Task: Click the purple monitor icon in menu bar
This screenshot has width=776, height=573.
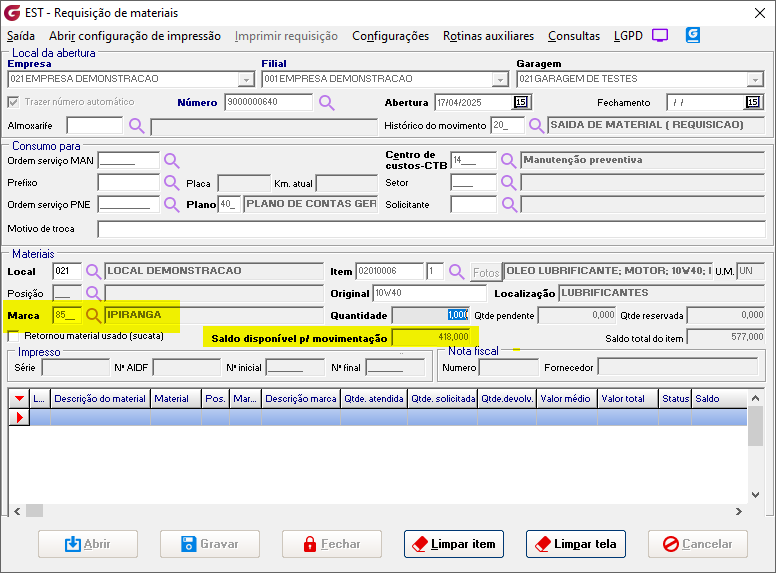Action: (660, 35)
